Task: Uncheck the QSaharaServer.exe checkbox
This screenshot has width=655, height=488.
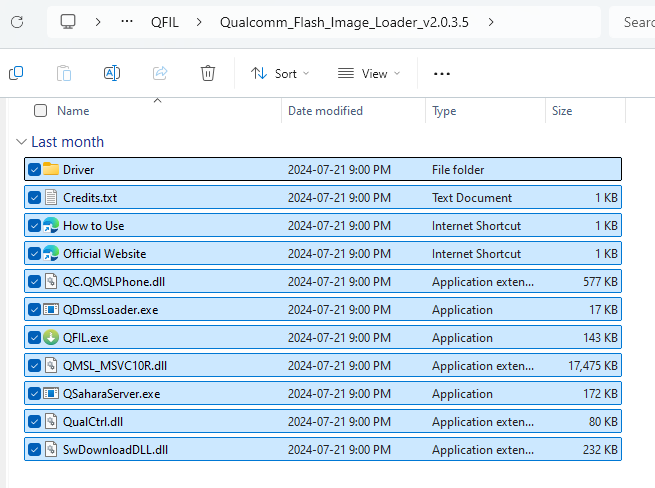Action: tap(34, 394)
